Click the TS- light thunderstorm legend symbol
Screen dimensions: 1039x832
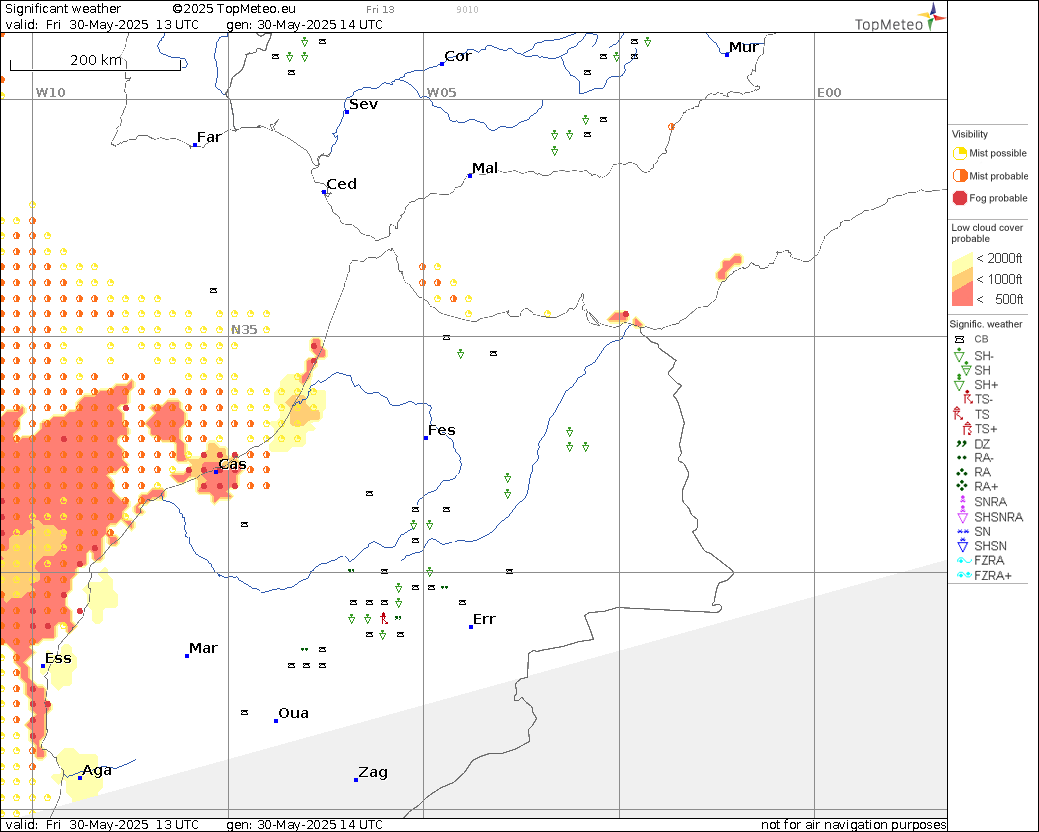tap(967, 399)
